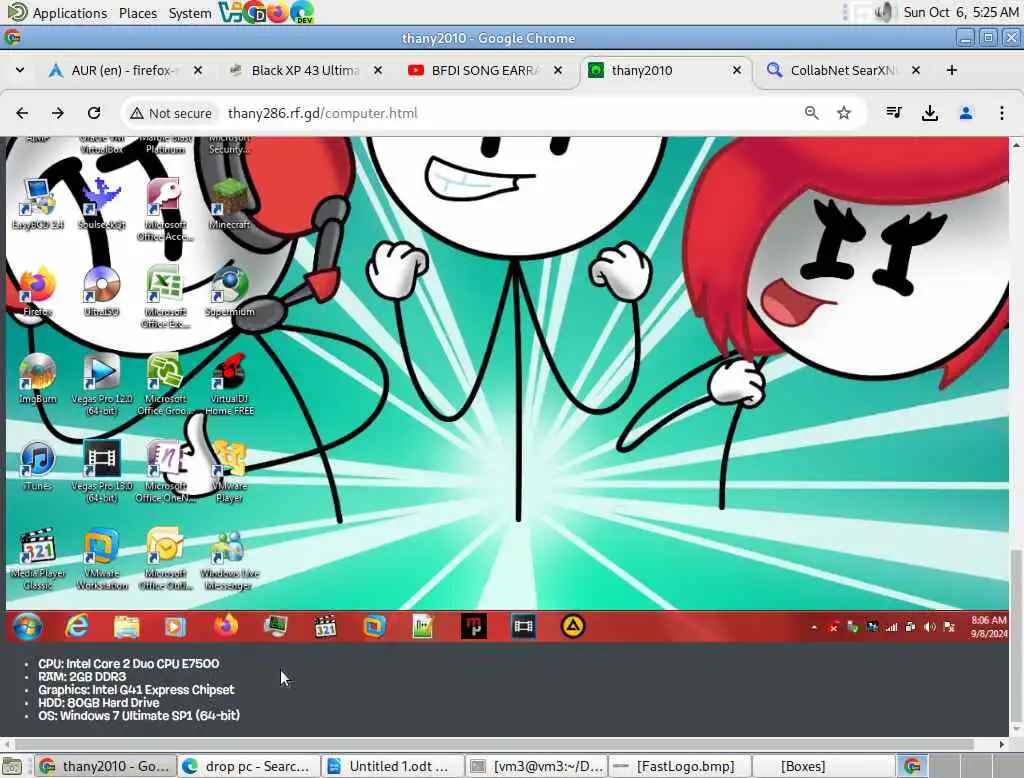Viewport: 1024px width, 778px height.
Task: Open the System menu
Action: click(189, 13)
